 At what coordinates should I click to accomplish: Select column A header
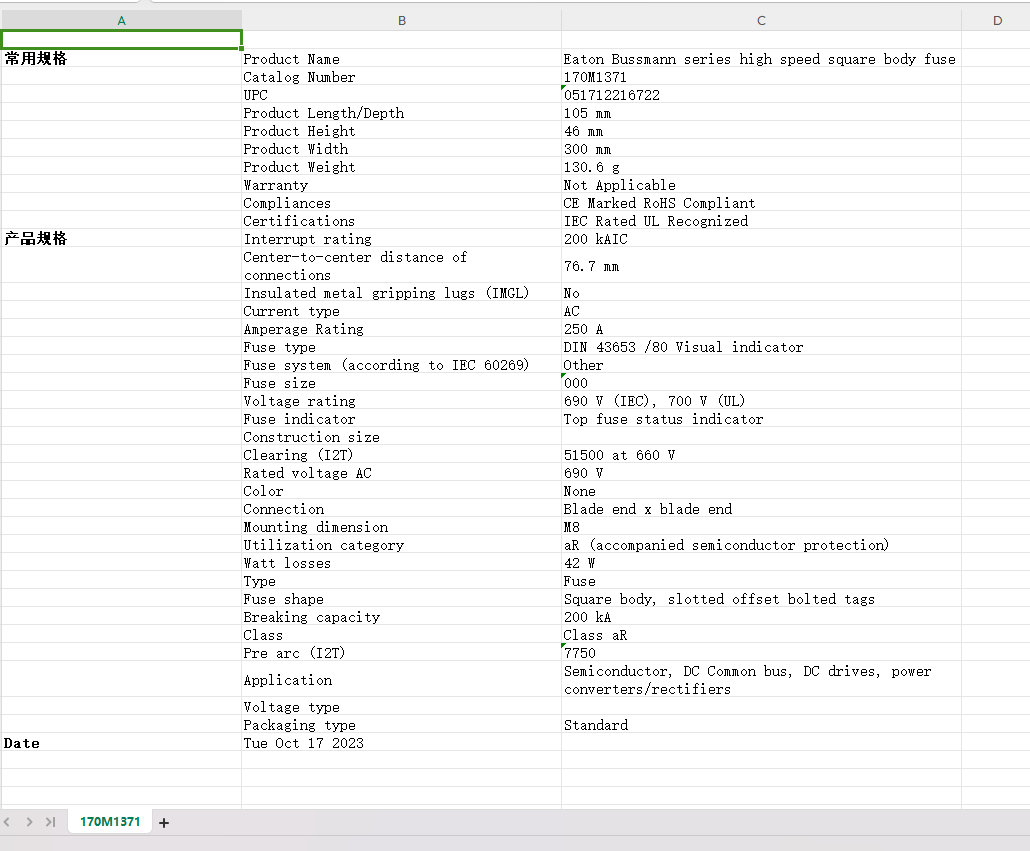coord(122,20)
